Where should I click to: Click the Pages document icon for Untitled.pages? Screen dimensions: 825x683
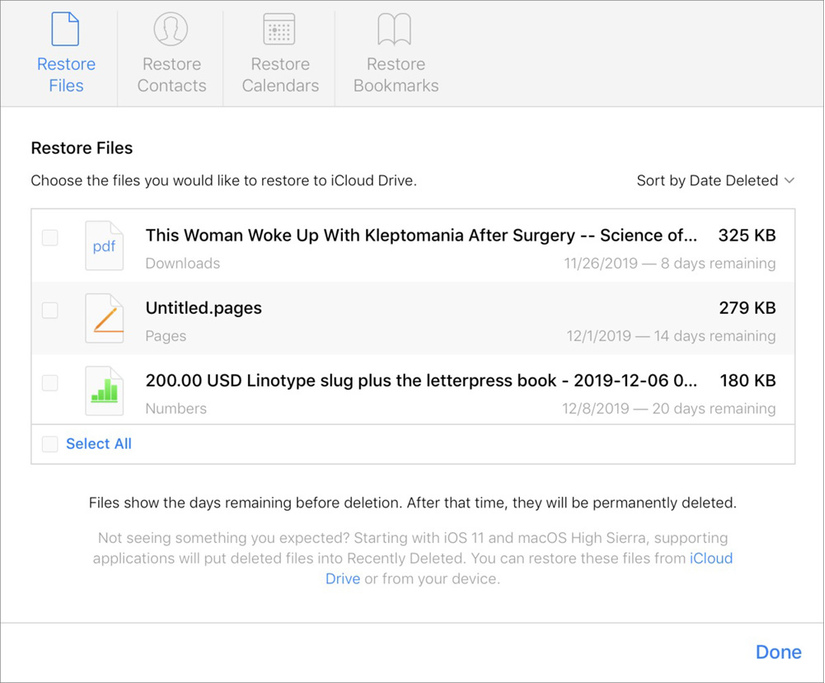point(104,318)
